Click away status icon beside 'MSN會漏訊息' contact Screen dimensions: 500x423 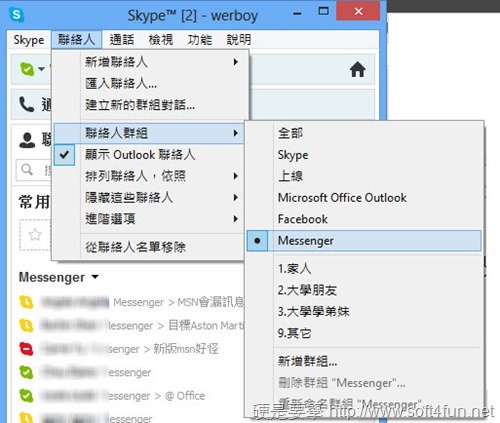pyautogui.click(x=26, y=302)
